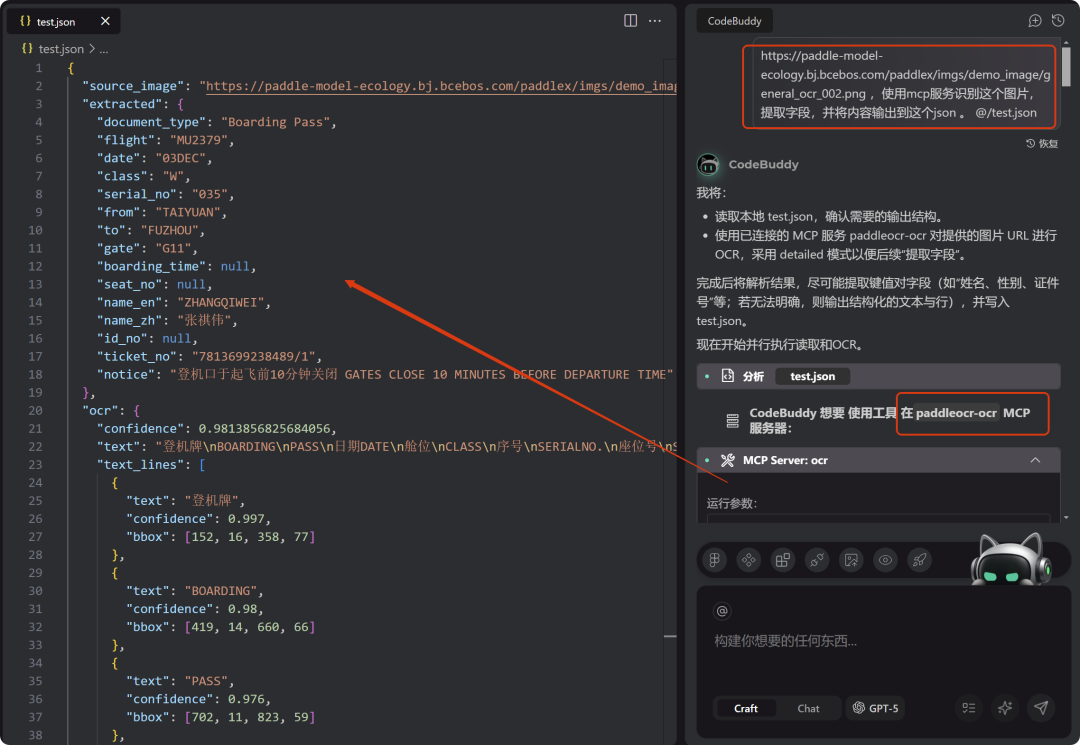This screenshot has height=745, width=1080.
Task: Open the grid blocks extension icon
Action: point(782,560)
